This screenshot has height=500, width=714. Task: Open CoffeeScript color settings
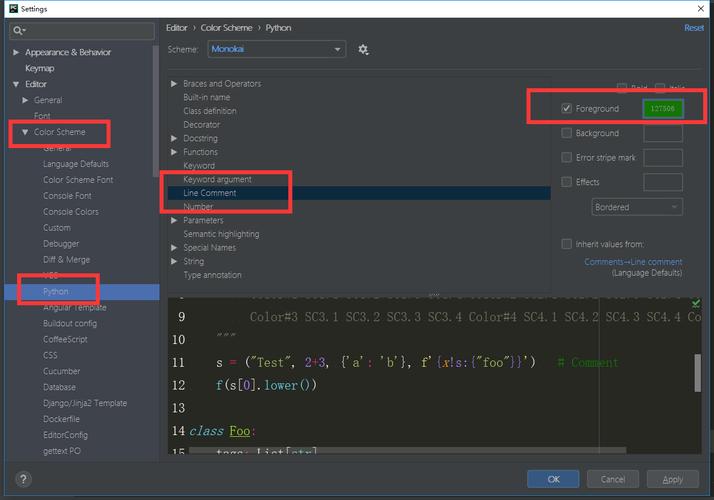coord(65,339)
